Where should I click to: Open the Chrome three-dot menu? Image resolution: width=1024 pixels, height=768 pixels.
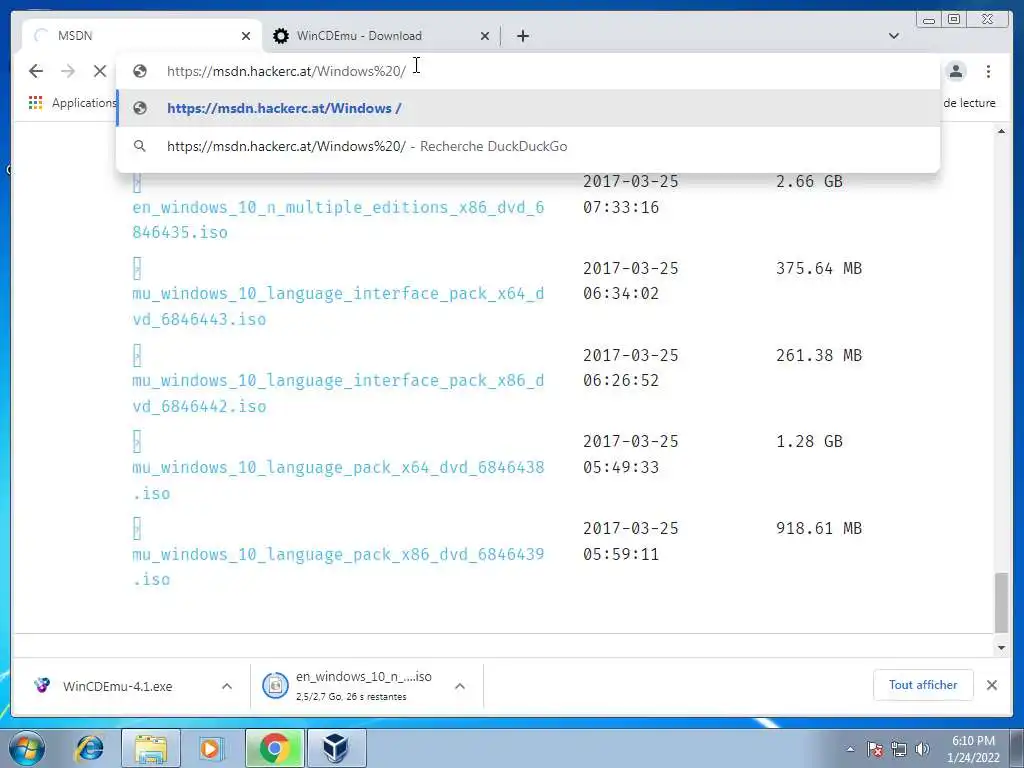[x=988, y=71]
